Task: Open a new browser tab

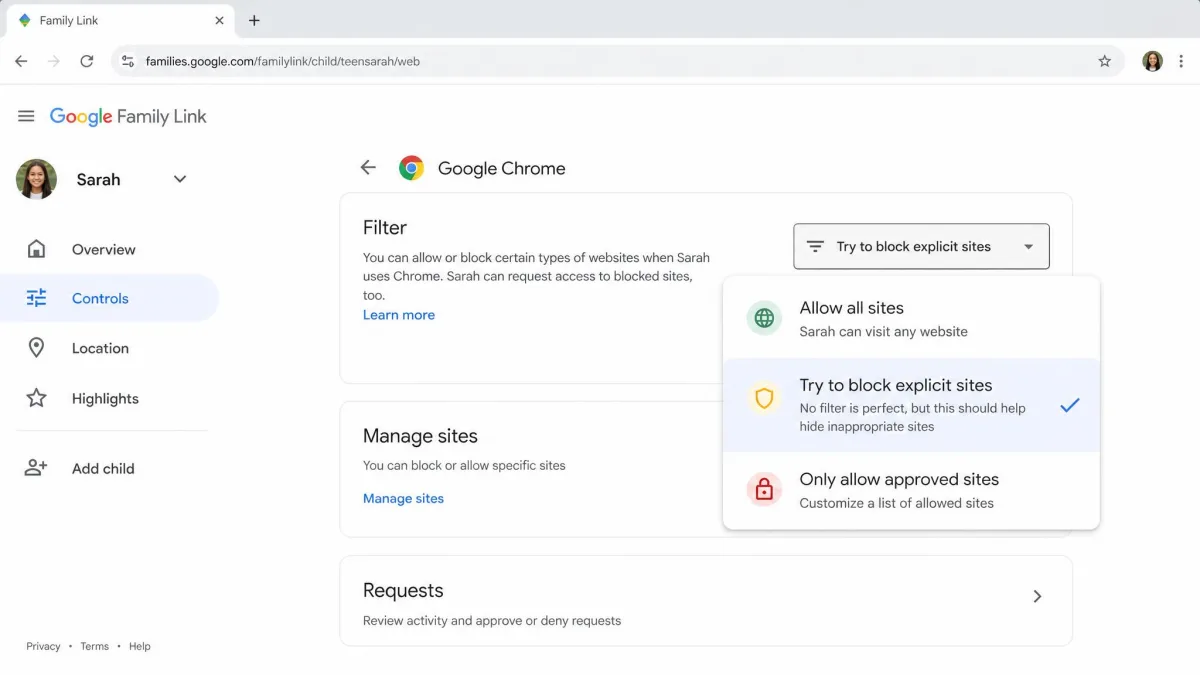Action: click(x=254, y=20)
